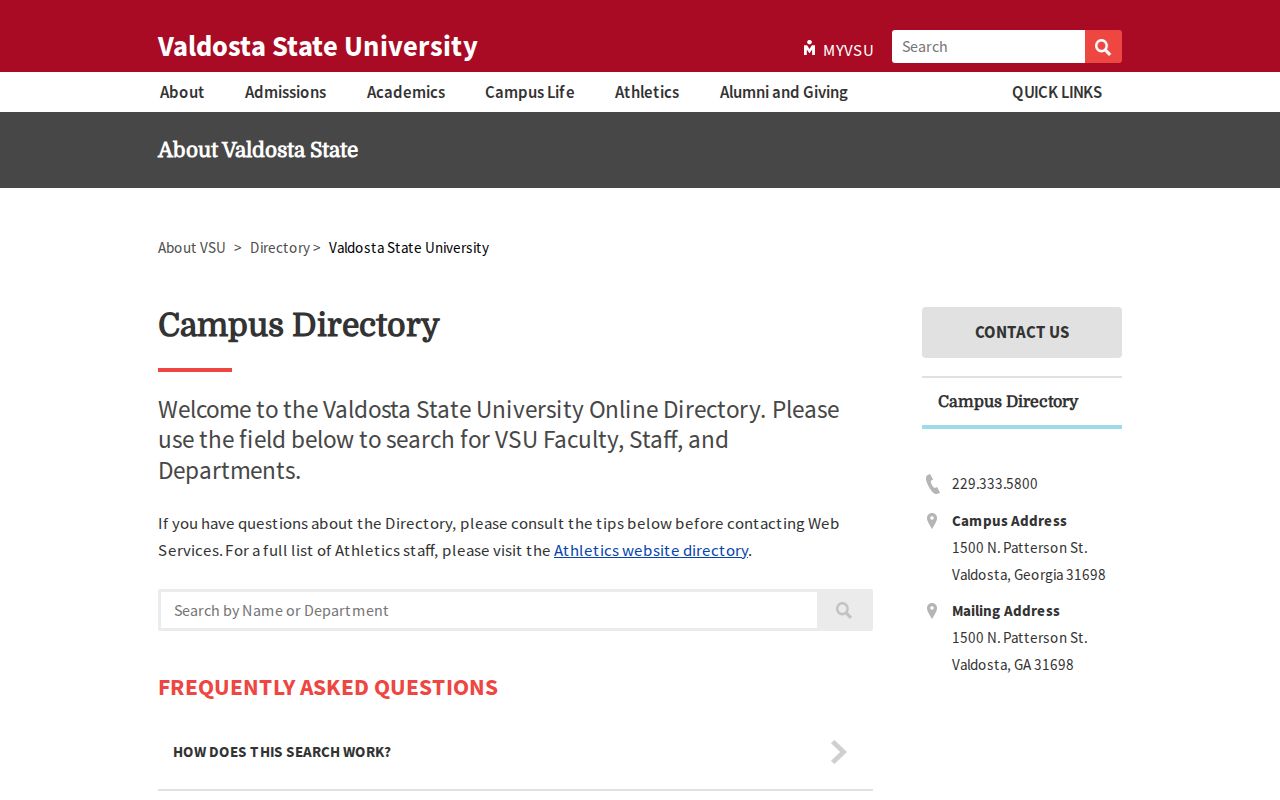This screenshot has height=800, width=1280.
Task: Click the Directory breadcrumb link
Action: (x=280, y=248)
